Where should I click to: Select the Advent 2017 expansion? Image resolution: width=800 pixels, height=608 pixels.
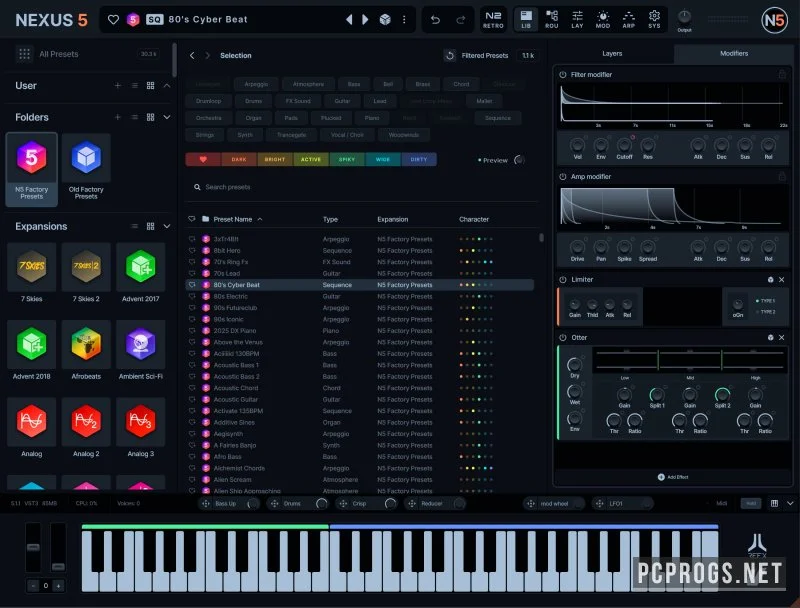(x=140, y=274)
